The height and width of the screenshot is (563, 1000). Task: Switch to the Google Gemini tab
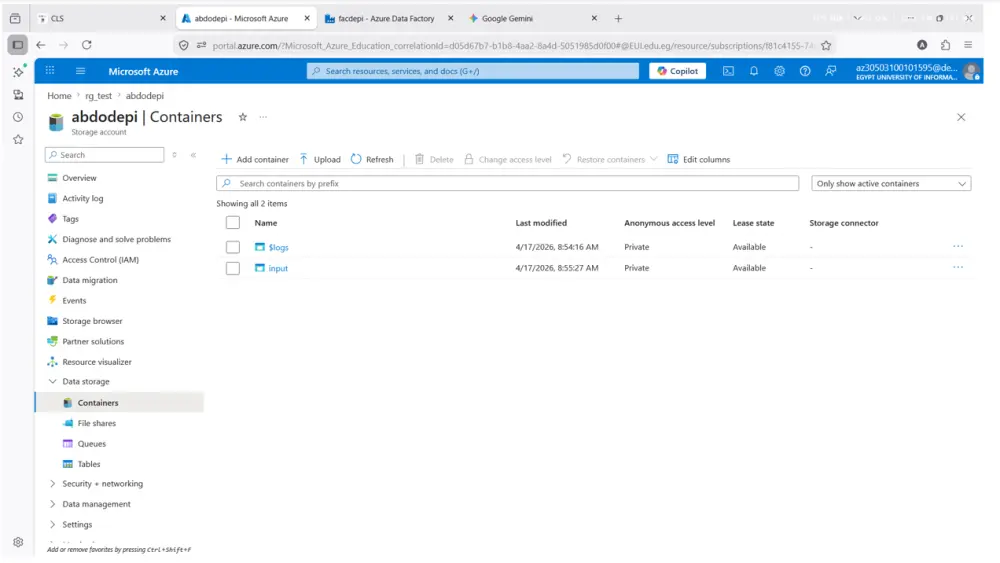click(x=532, y=18)
